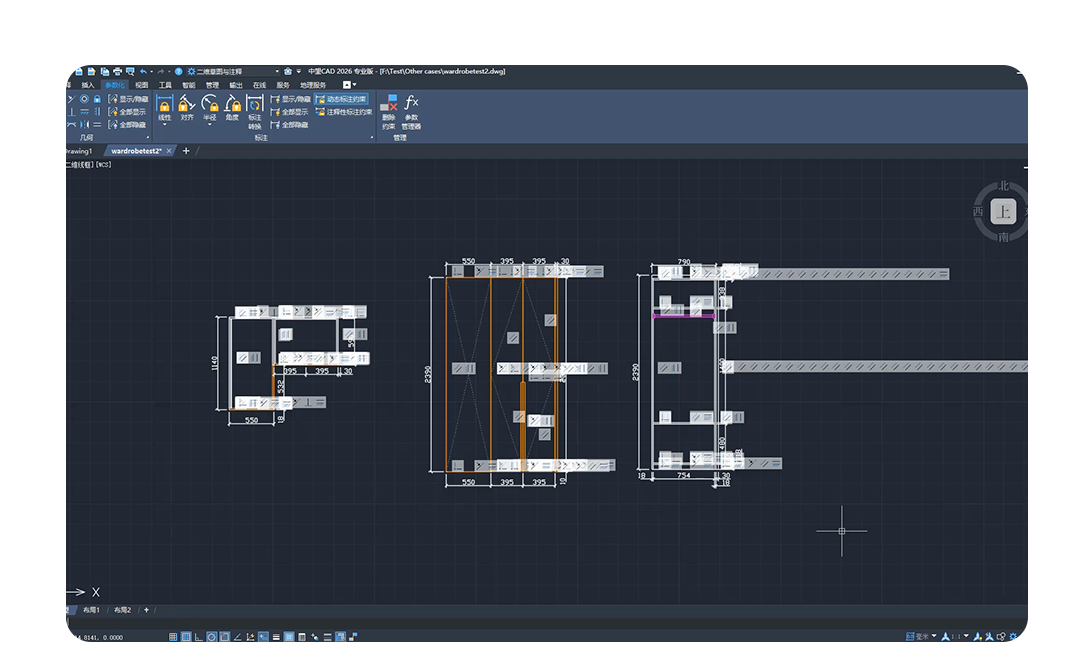
Task: Click the 上 face of the view cube
Action: click(1004, 211)
